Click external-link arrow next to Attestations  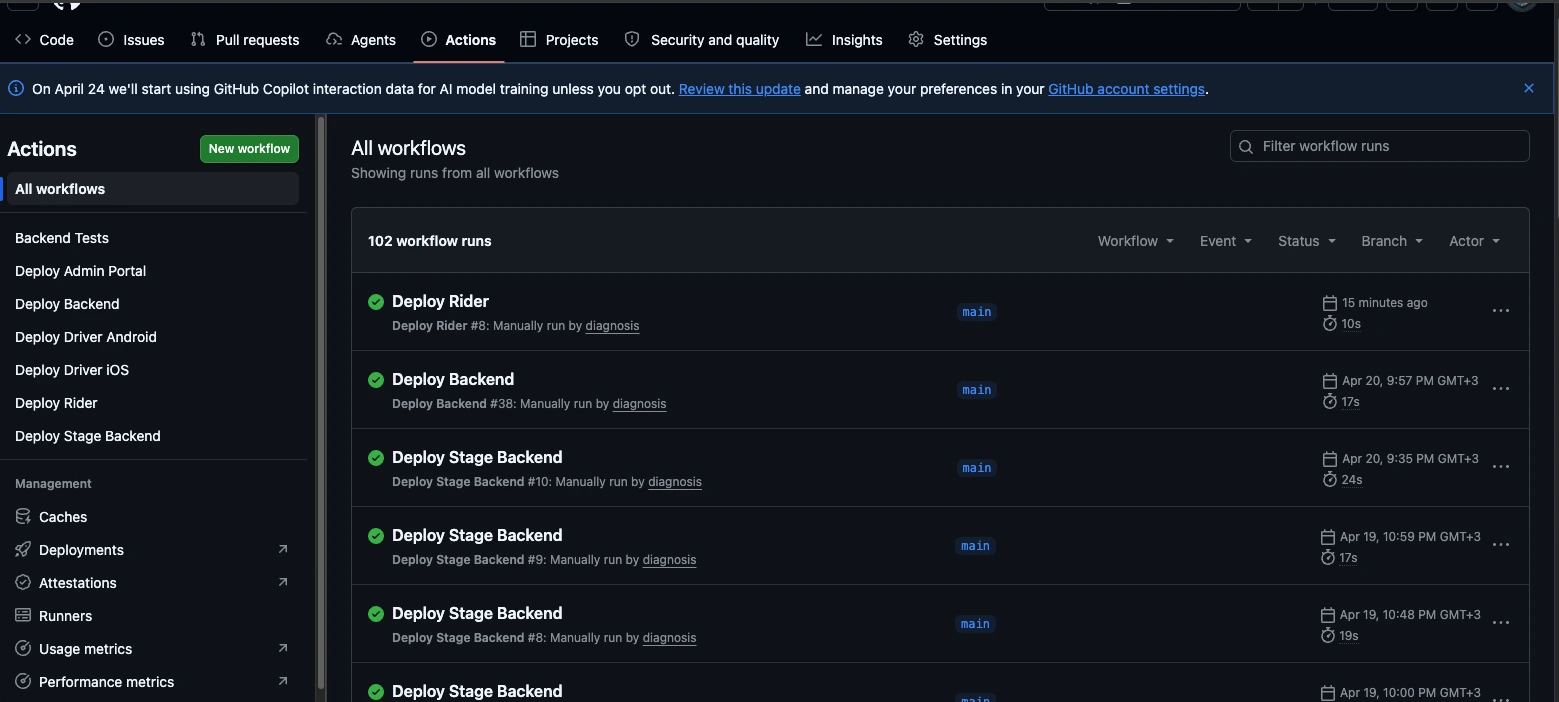[282, 582]
